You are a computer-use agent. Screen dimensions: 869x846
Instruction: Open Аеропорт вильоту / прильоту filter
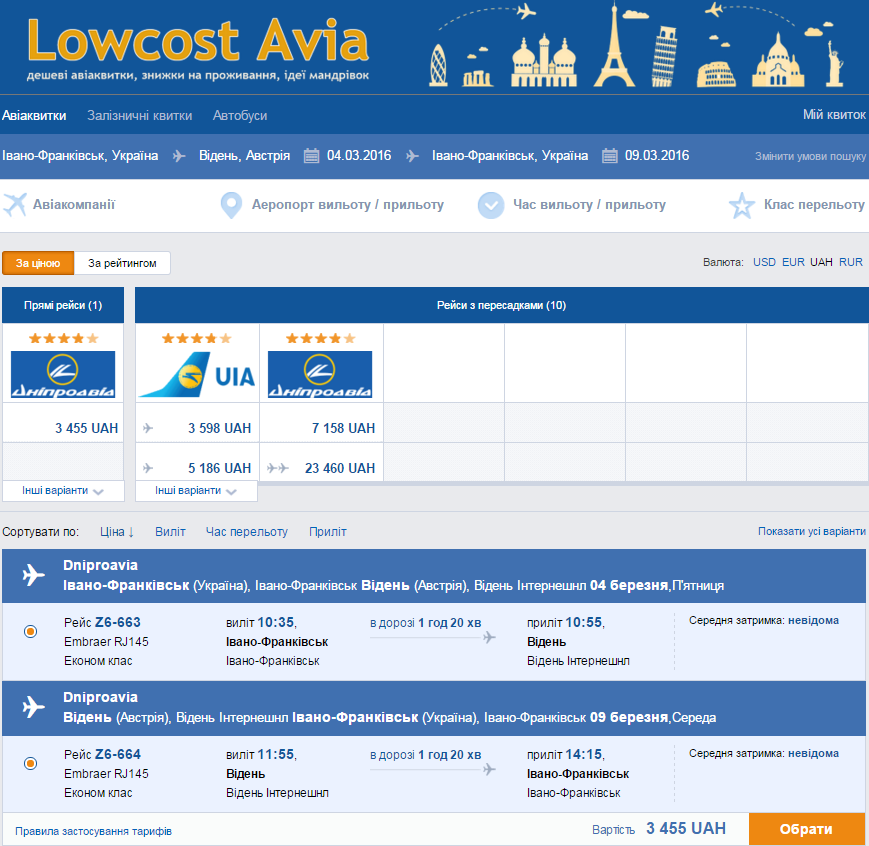[348, 205]
